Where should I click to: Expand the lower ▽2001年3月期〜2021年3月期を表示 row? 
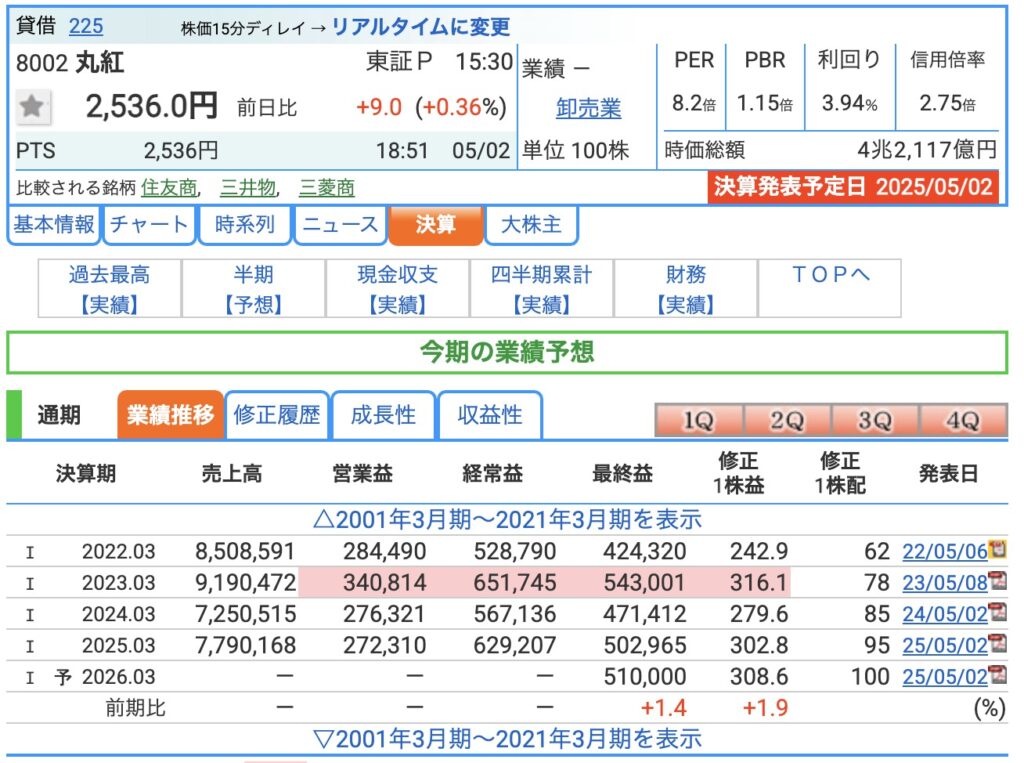click(507, 739)
